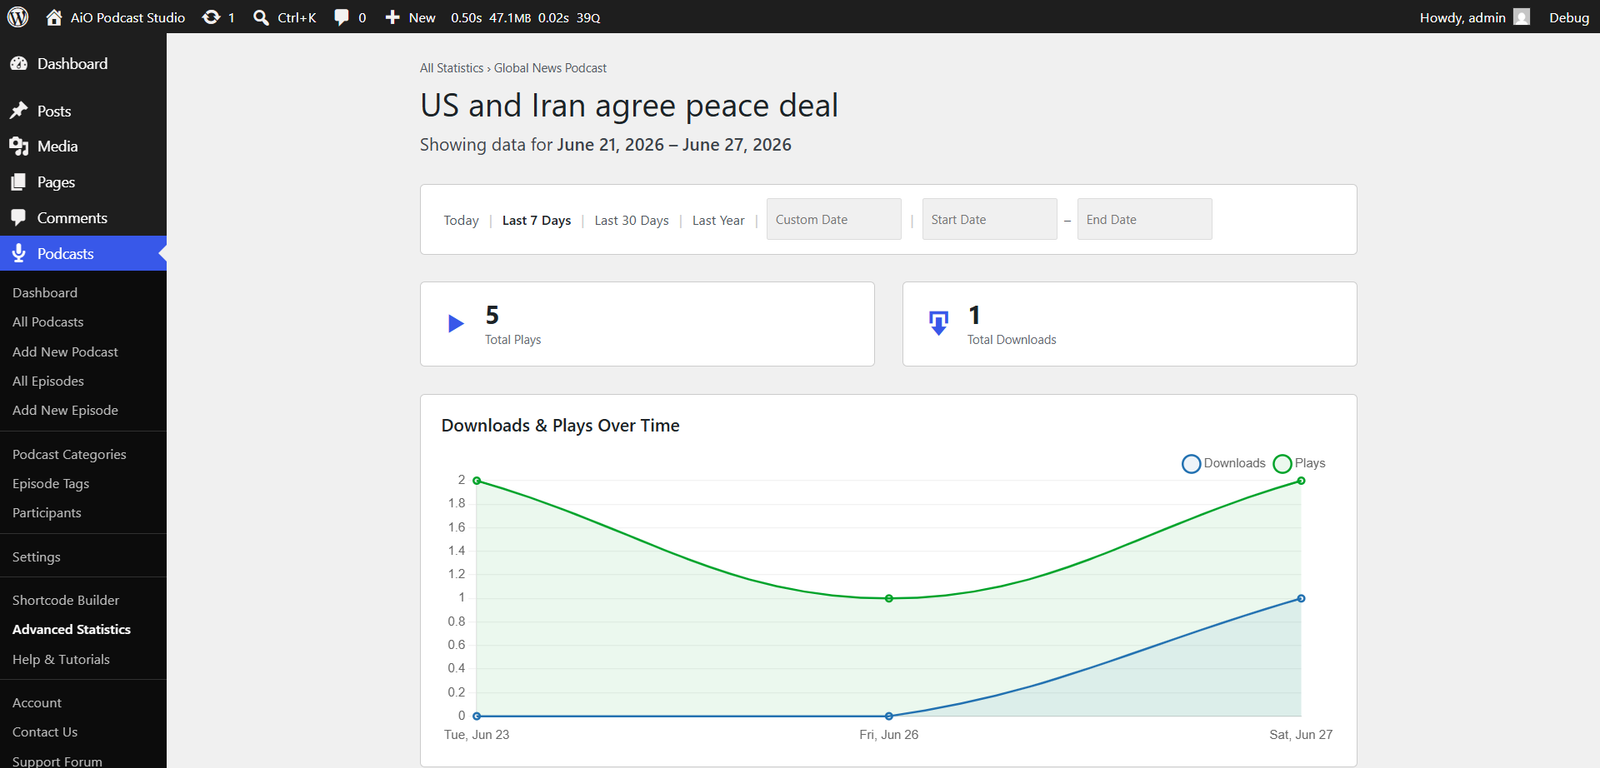Click the WordPress logo icon
Image resolution: width=1600 pixels, height=768 pixels.
click(18, 17)
